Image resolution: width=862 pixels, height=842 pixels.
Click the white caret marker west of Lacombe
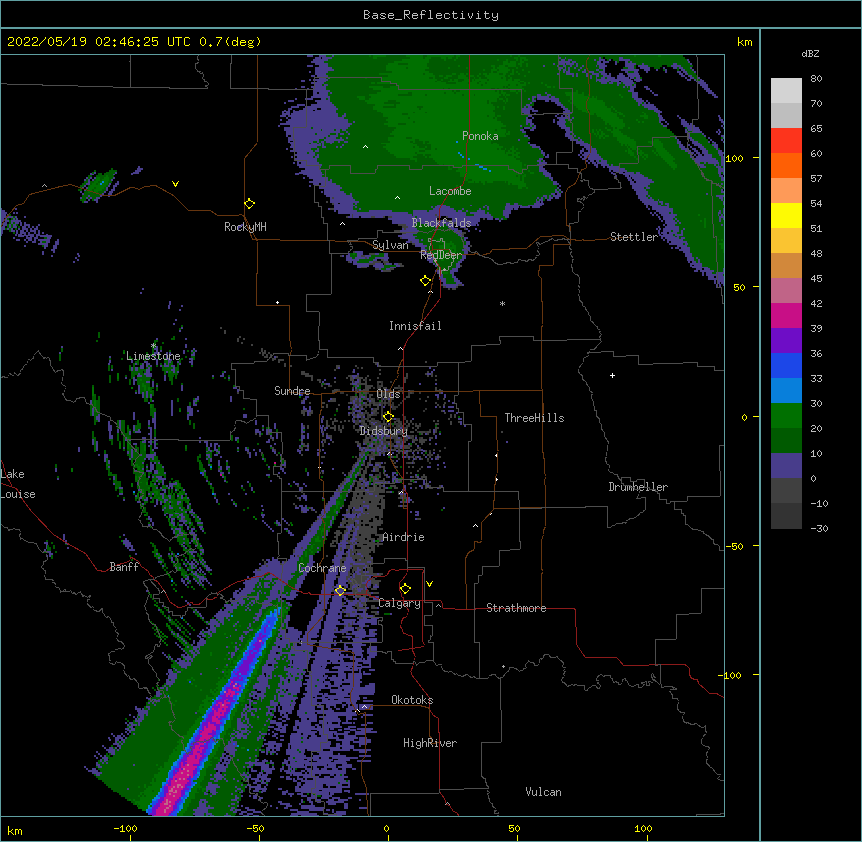coord(397,197)
